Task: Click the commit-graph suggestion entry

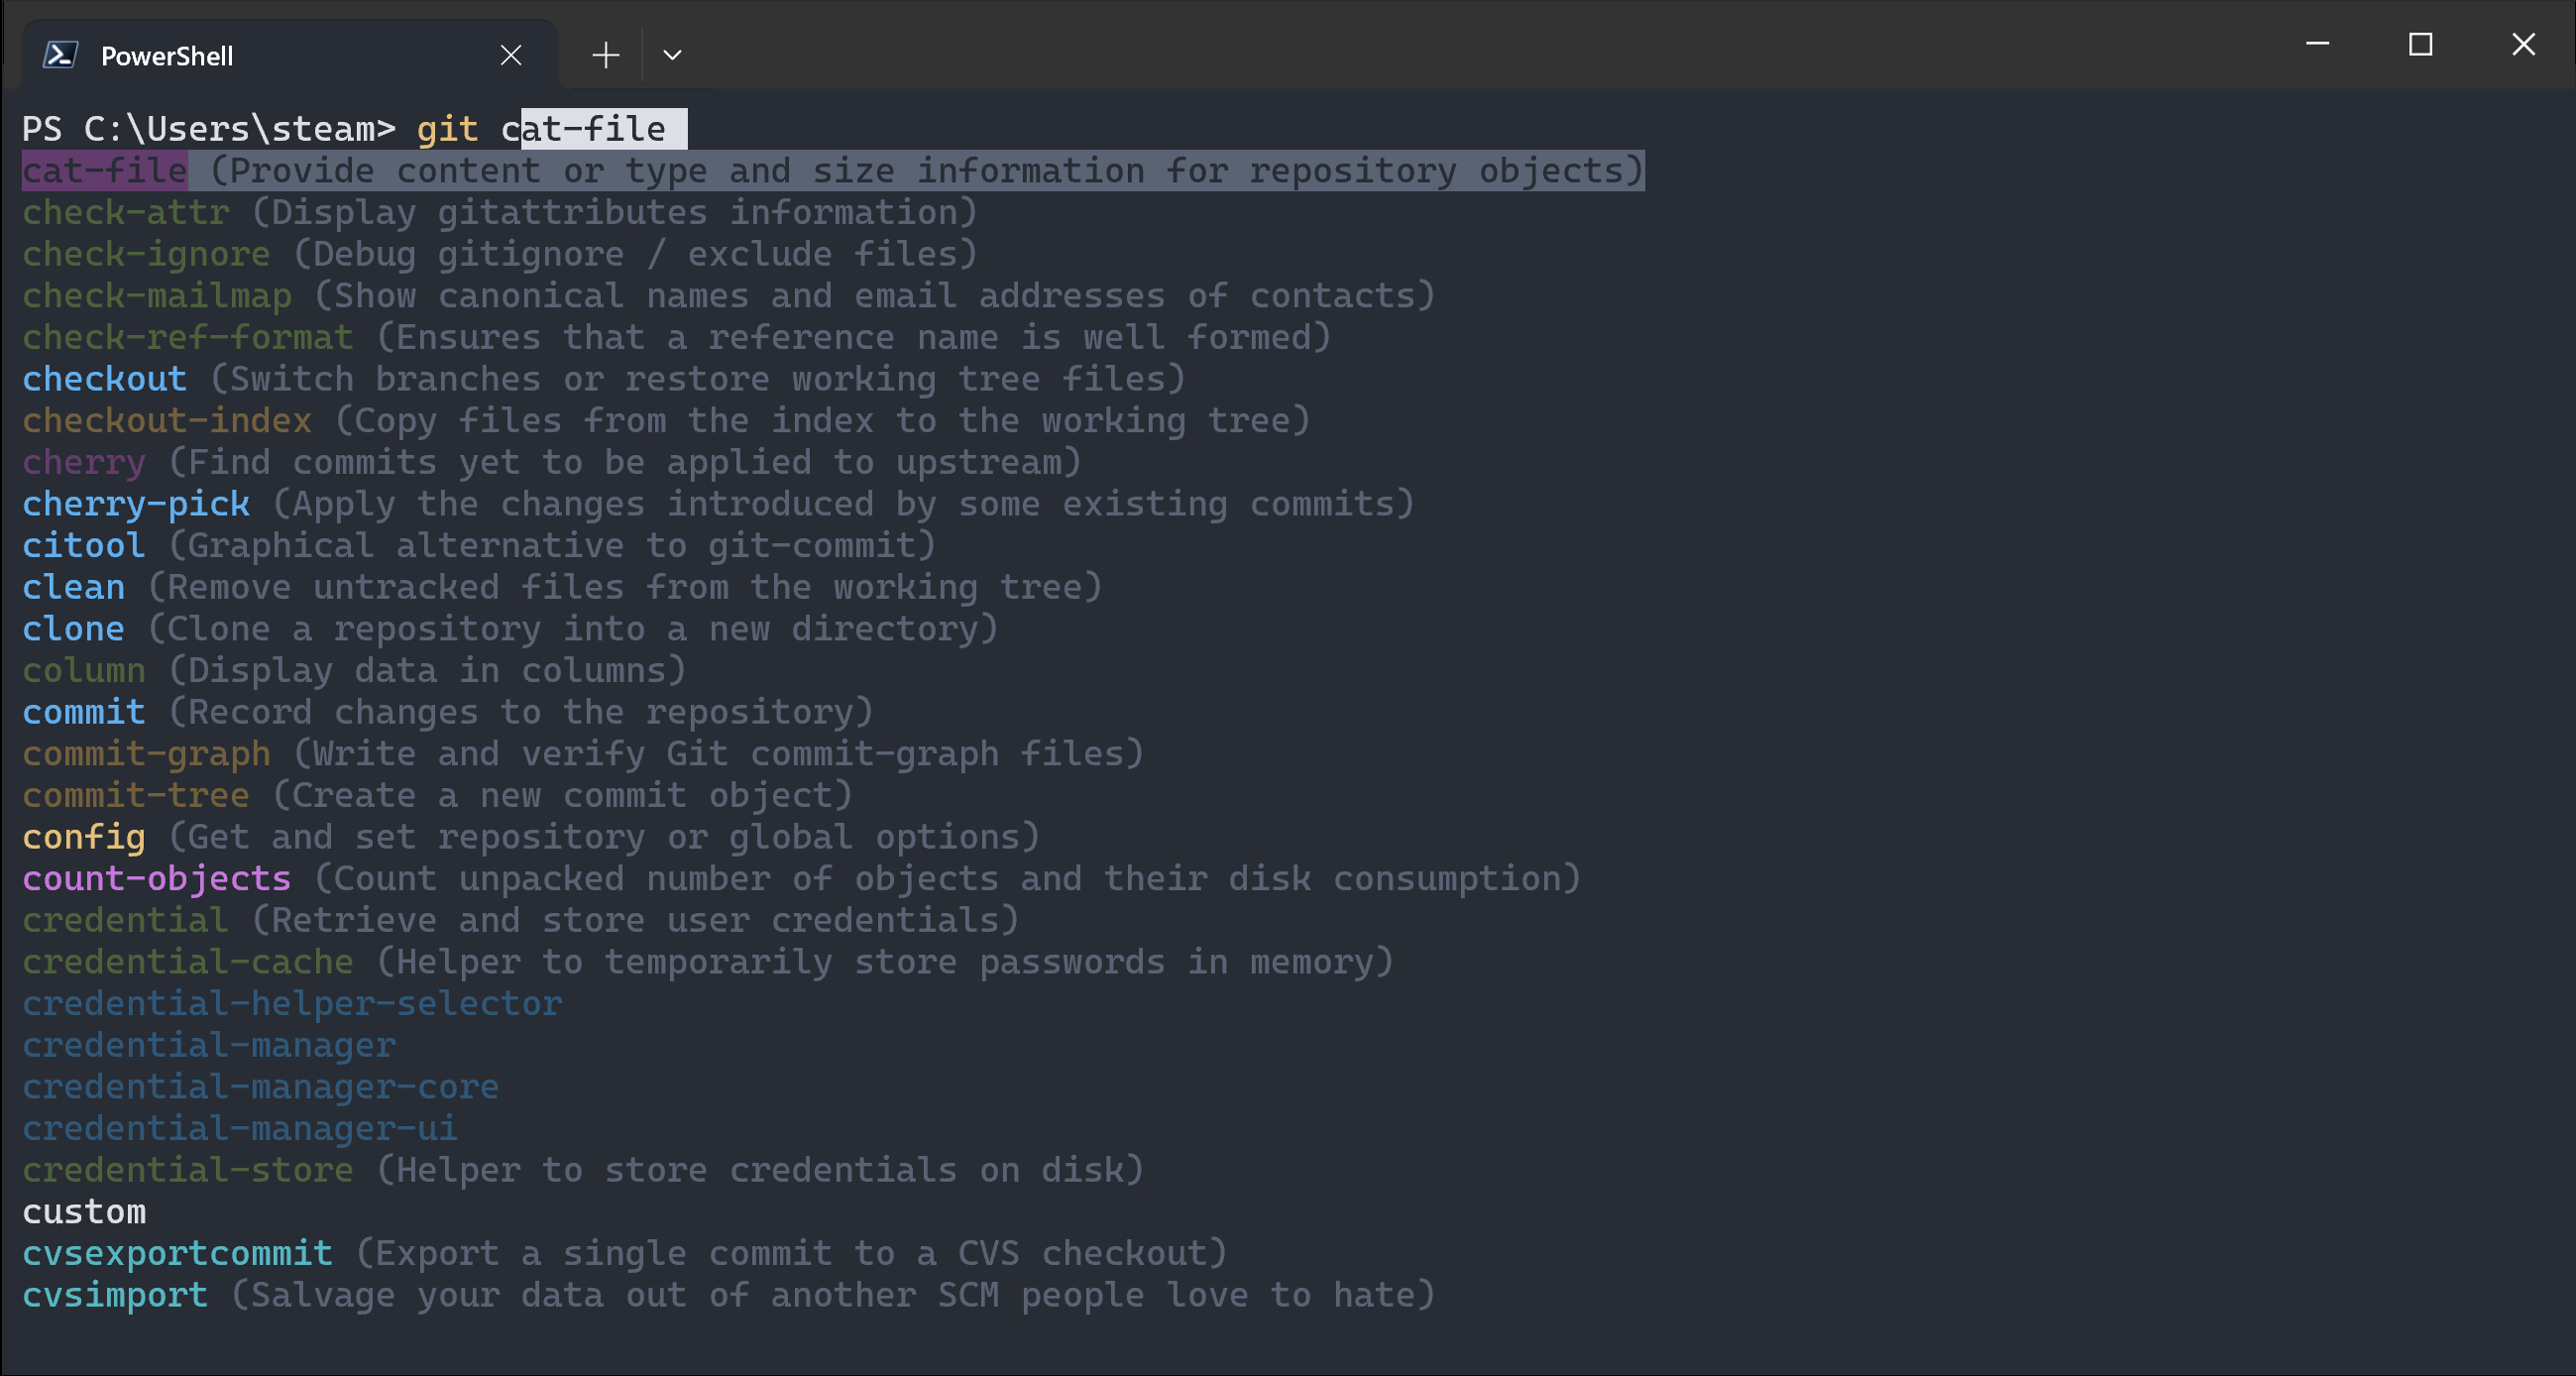Action: point(146,753)
